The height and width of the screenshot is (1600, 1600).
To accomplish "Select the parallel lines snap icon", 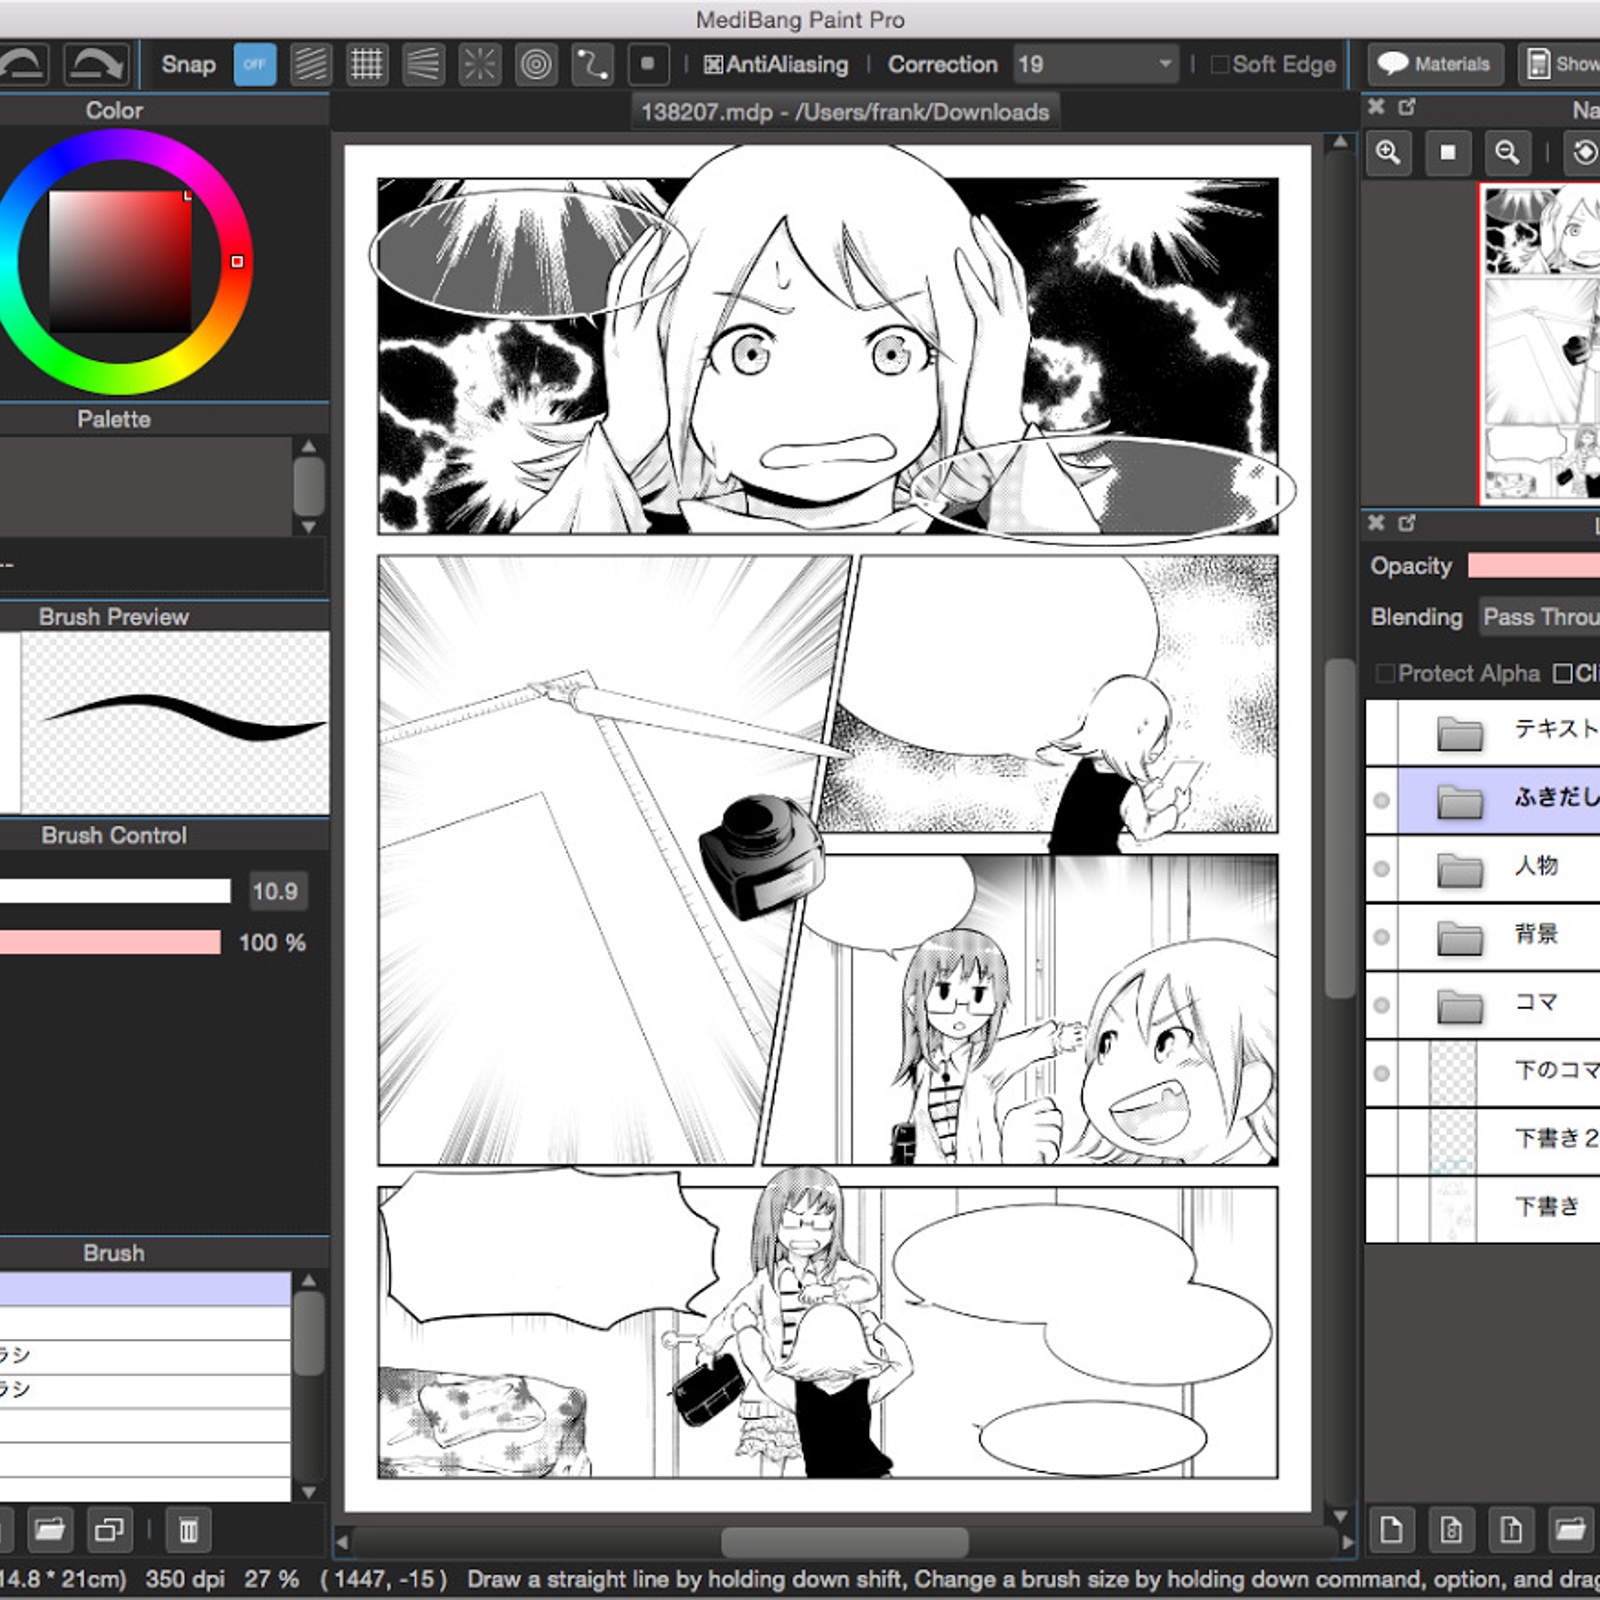I will (x=311, y=65).
